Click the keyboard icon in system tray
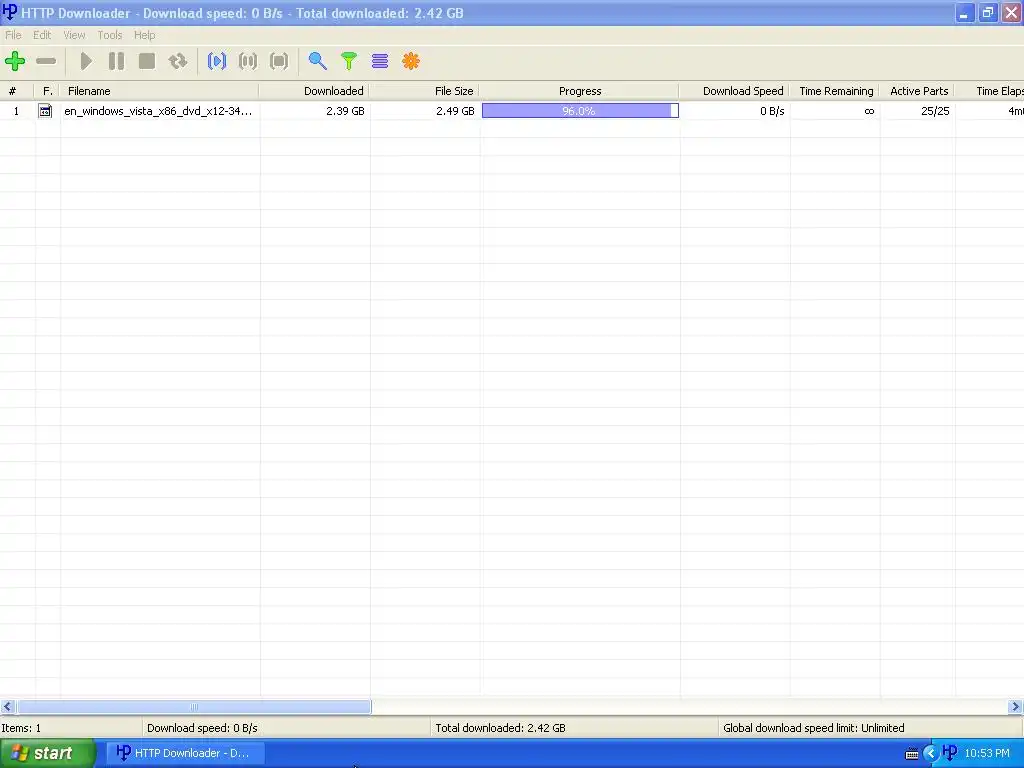Image resolution: width=1024 pixels, height=768 pixels. click(x=912, y=754)
